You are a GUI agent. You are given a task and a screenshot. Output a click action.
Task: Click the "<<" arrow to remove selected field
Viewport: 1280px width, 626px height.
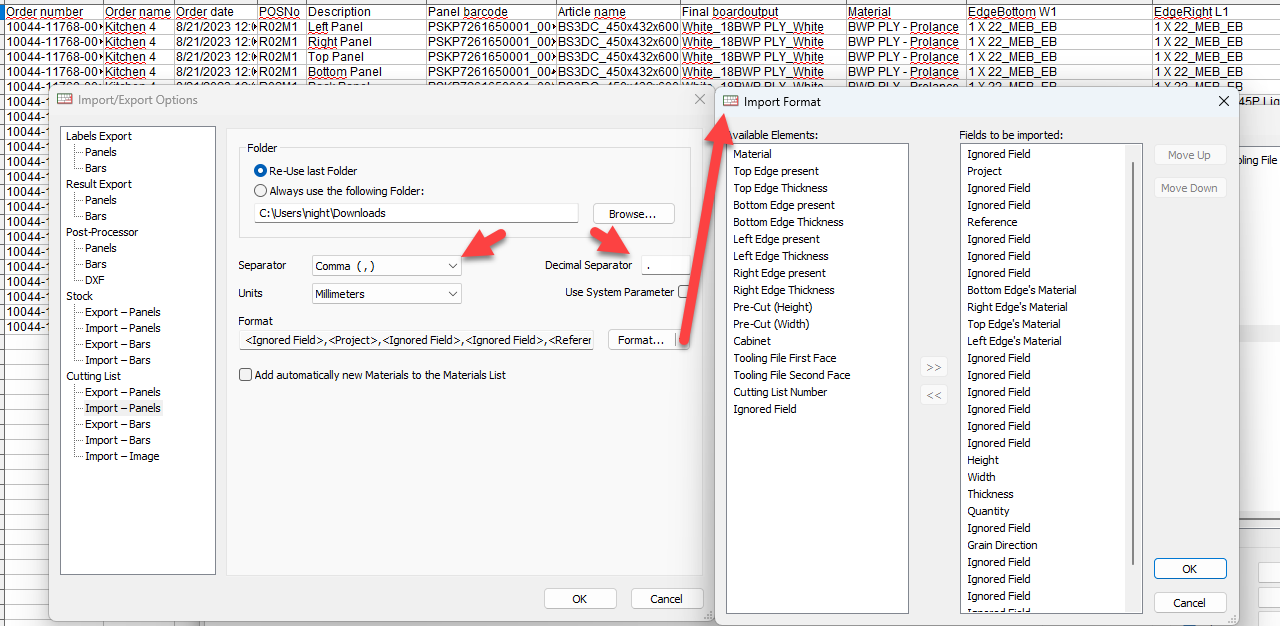click(933, 394)
